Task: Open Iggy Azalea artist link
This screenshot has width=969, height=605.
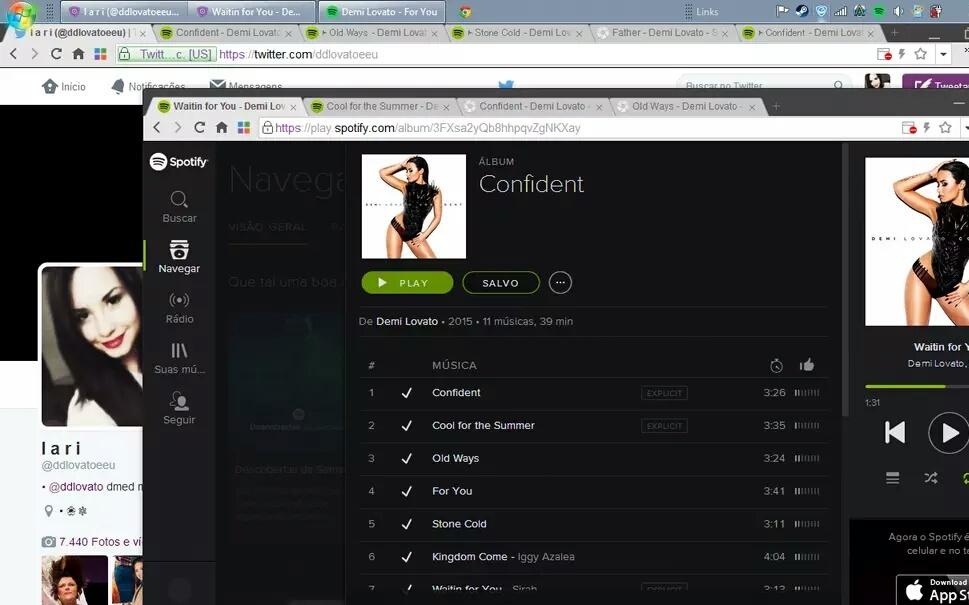Action: click(546, 556)
